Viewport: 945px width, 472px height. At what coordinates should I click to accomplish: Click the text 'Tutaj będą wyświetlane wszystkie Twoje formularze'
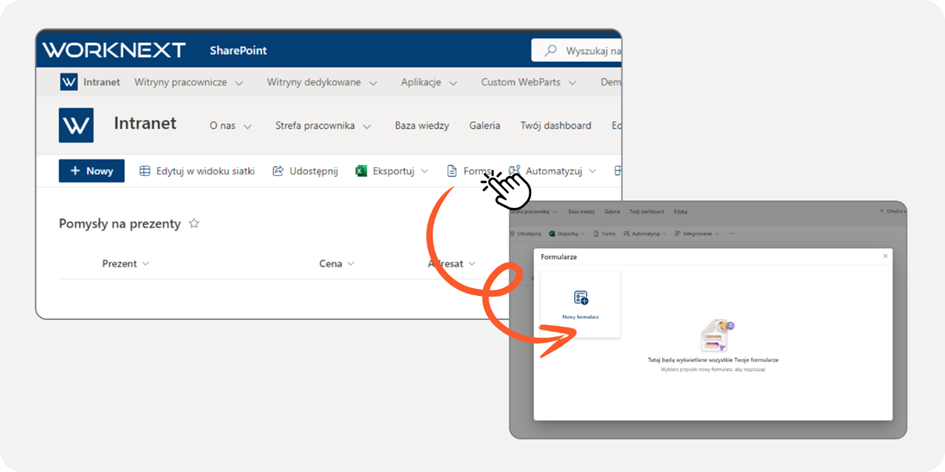click(x=713, y=360)
